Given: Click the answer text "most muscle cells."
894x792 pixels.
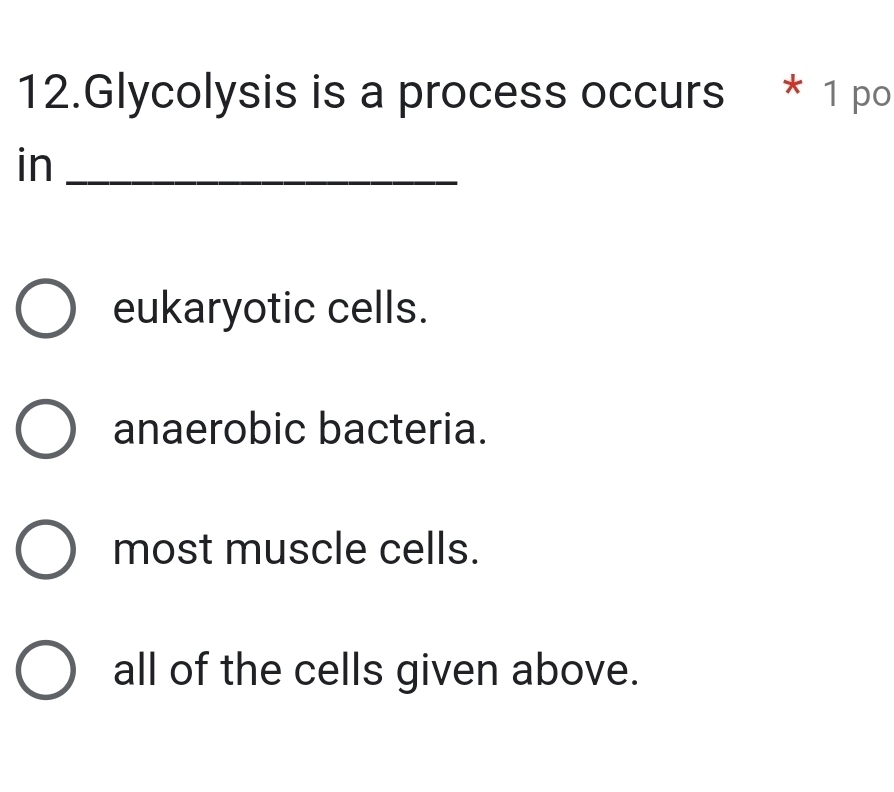Looking at the screenshot, I should (295, 549).
